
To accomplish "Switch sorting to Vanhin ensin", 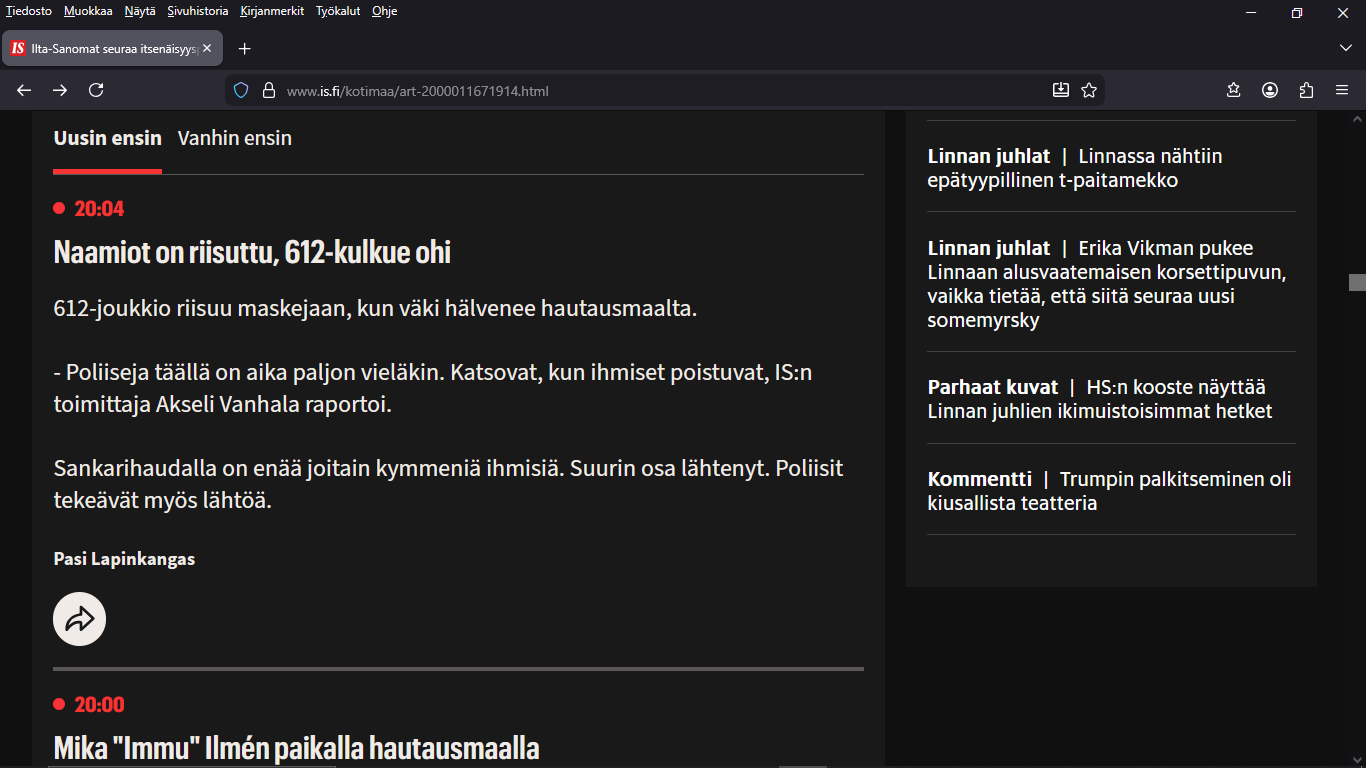I will pos(235,138).
